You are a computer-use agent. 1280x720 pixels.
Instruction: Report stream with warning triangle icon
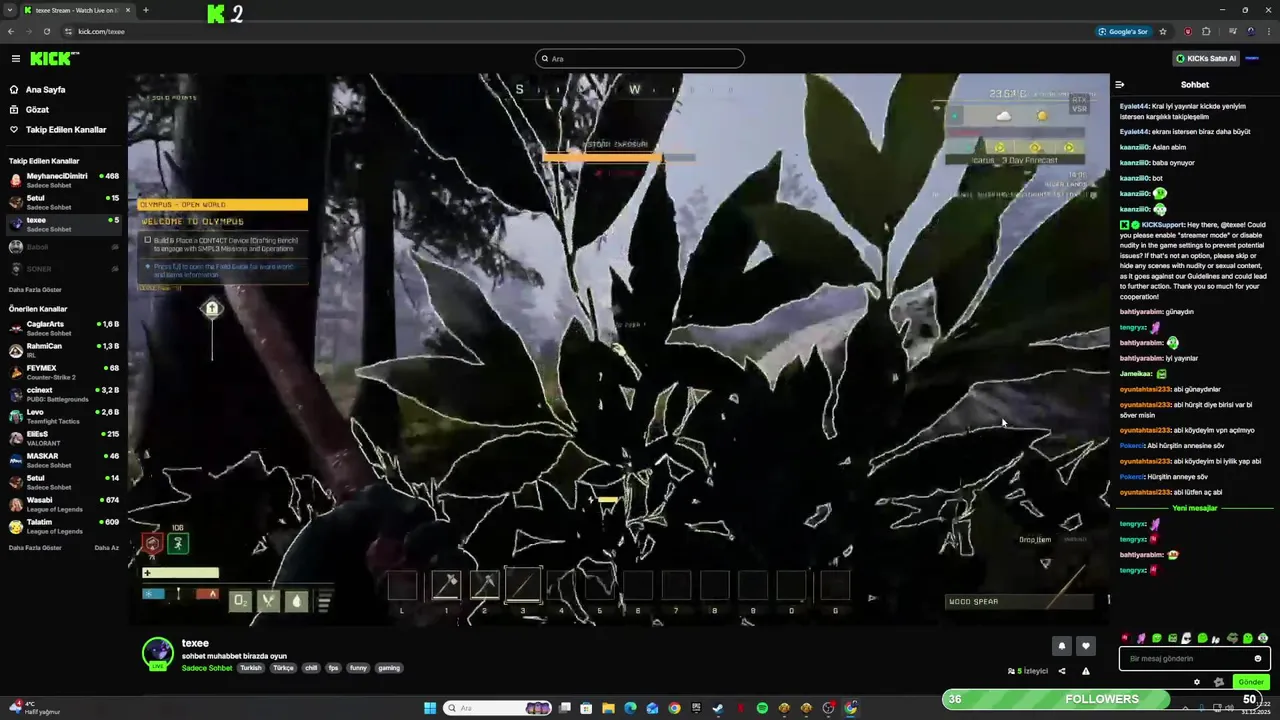tap(1086, 671)
